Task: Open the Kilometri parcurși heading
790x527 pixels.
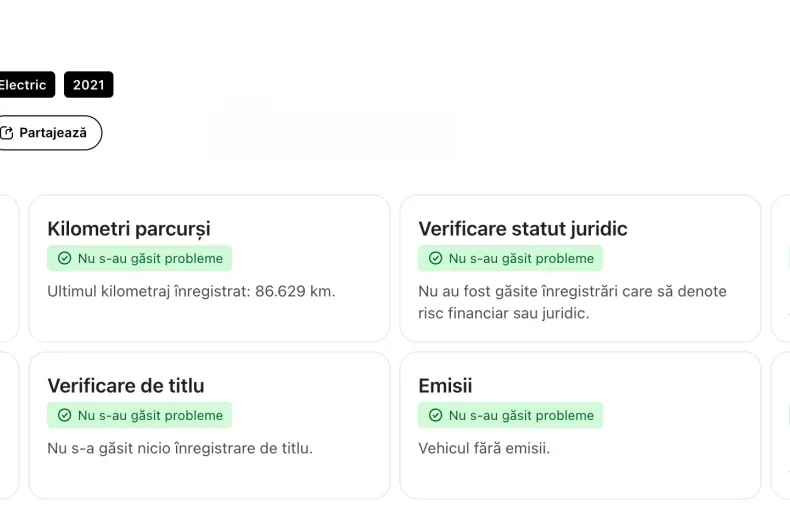Action: [x=129, y=229]
